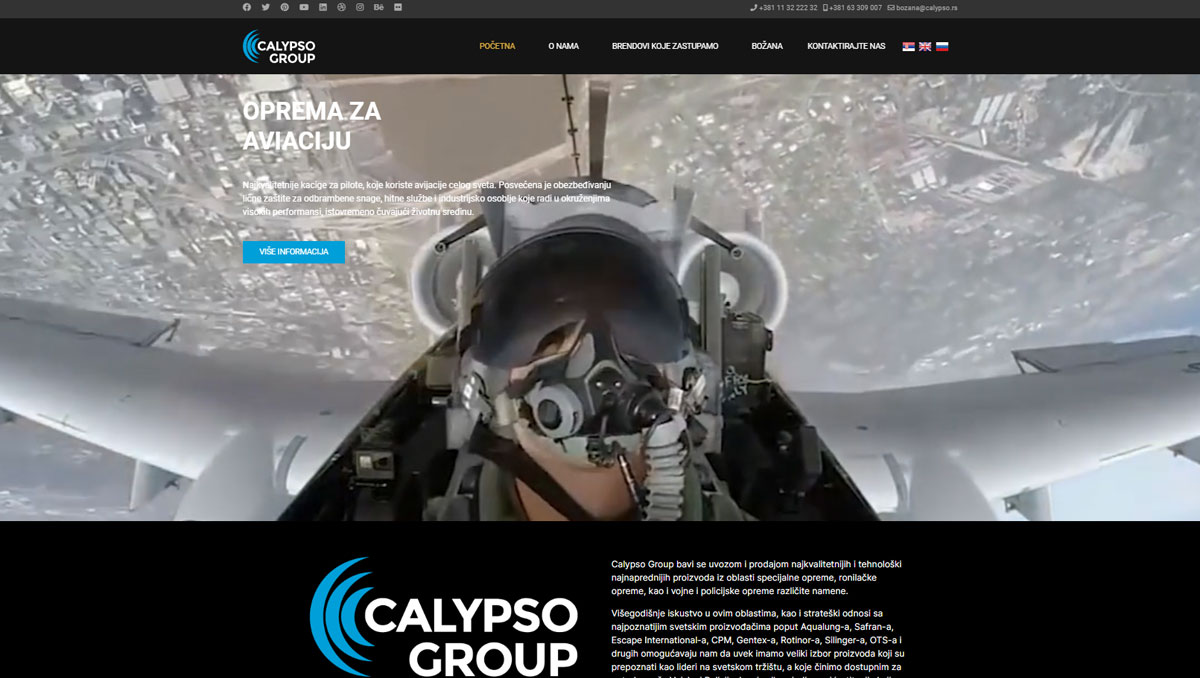1200x678 pixels.
Task: Click the bozana@calypso.rs email link
Action: coord(926,8)
